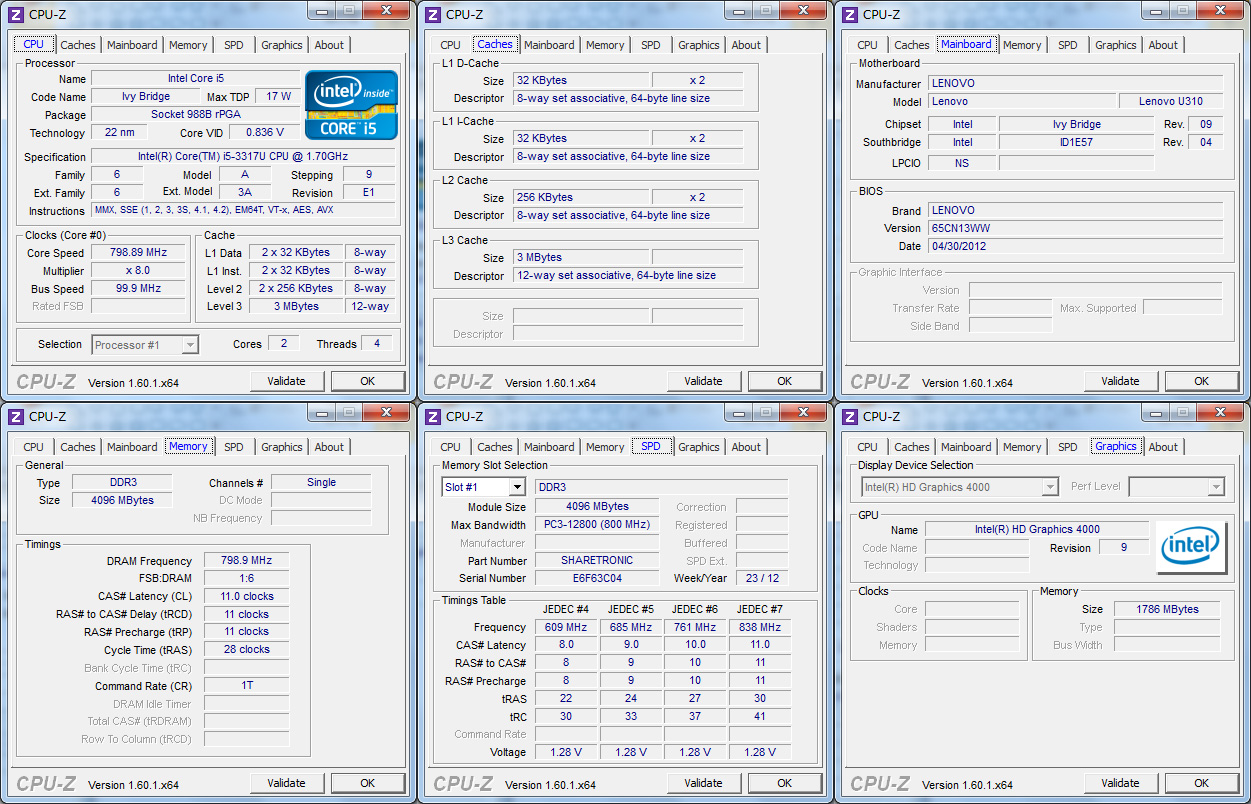Switch to the About tab in the Processor window
This screenshot has width=1251, height=804.
point(329,45)
